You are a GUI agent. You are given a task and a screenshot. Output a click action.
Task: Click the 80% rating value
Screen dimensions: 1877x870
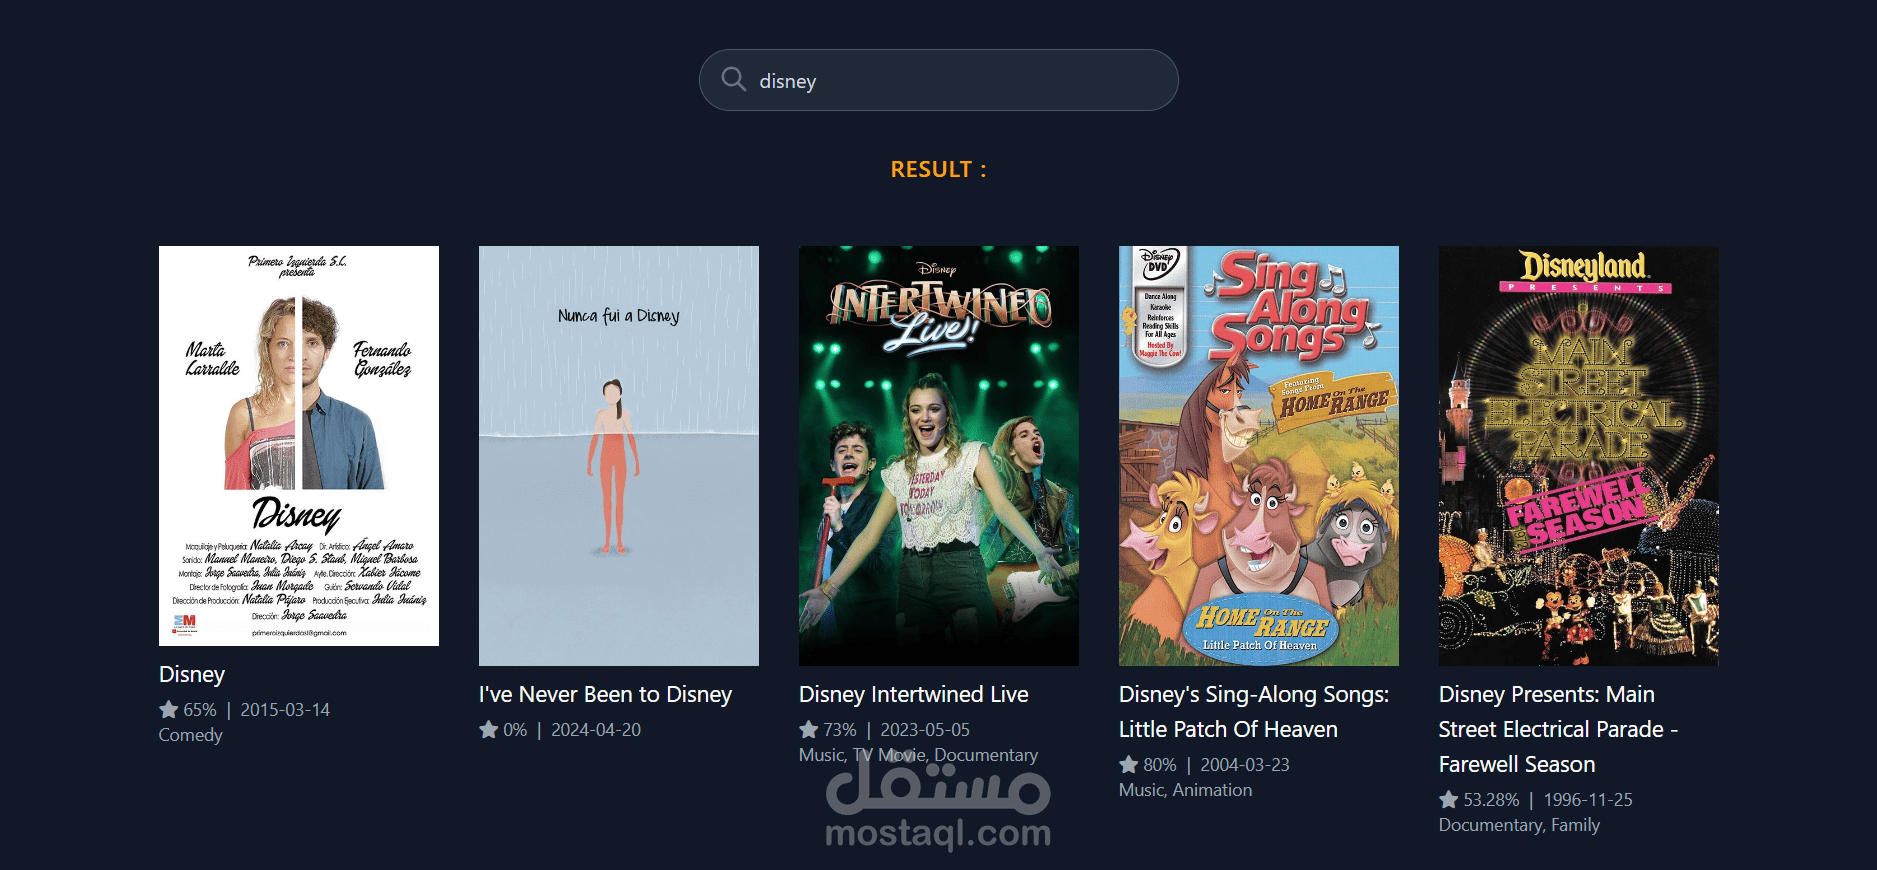pos(1160,765)
